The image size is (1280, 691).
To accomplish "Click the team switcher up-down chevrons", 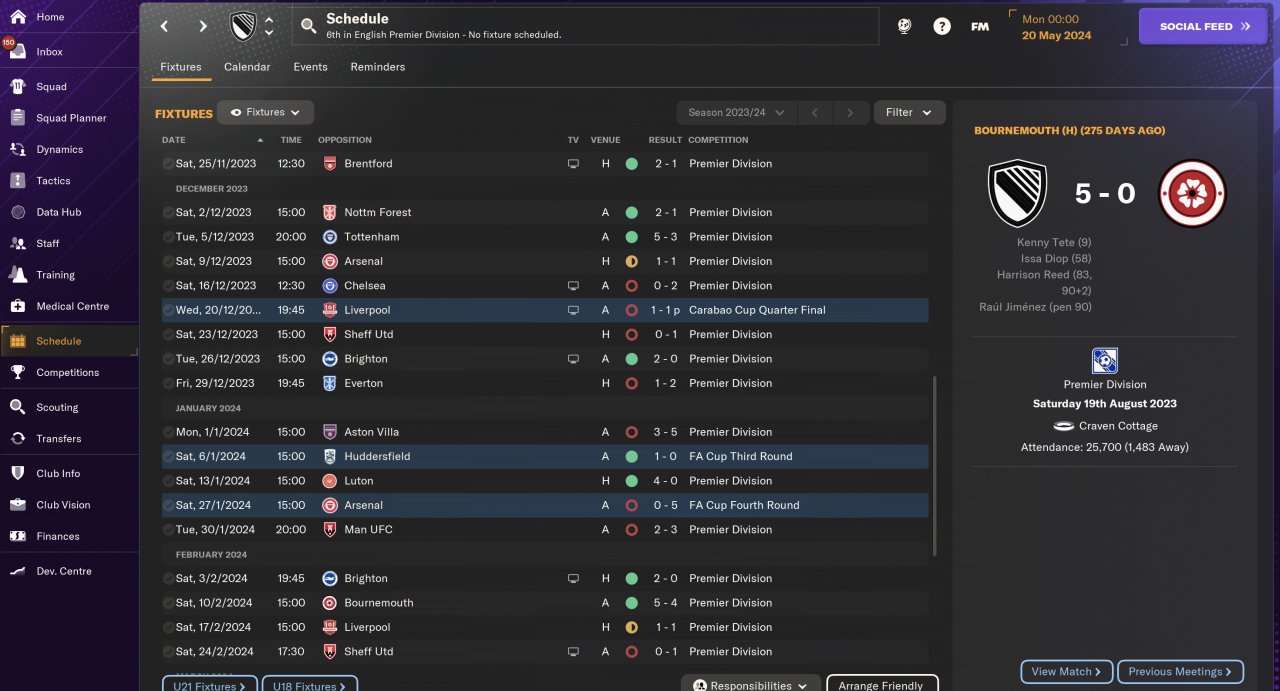I will [x=268, y=26].
